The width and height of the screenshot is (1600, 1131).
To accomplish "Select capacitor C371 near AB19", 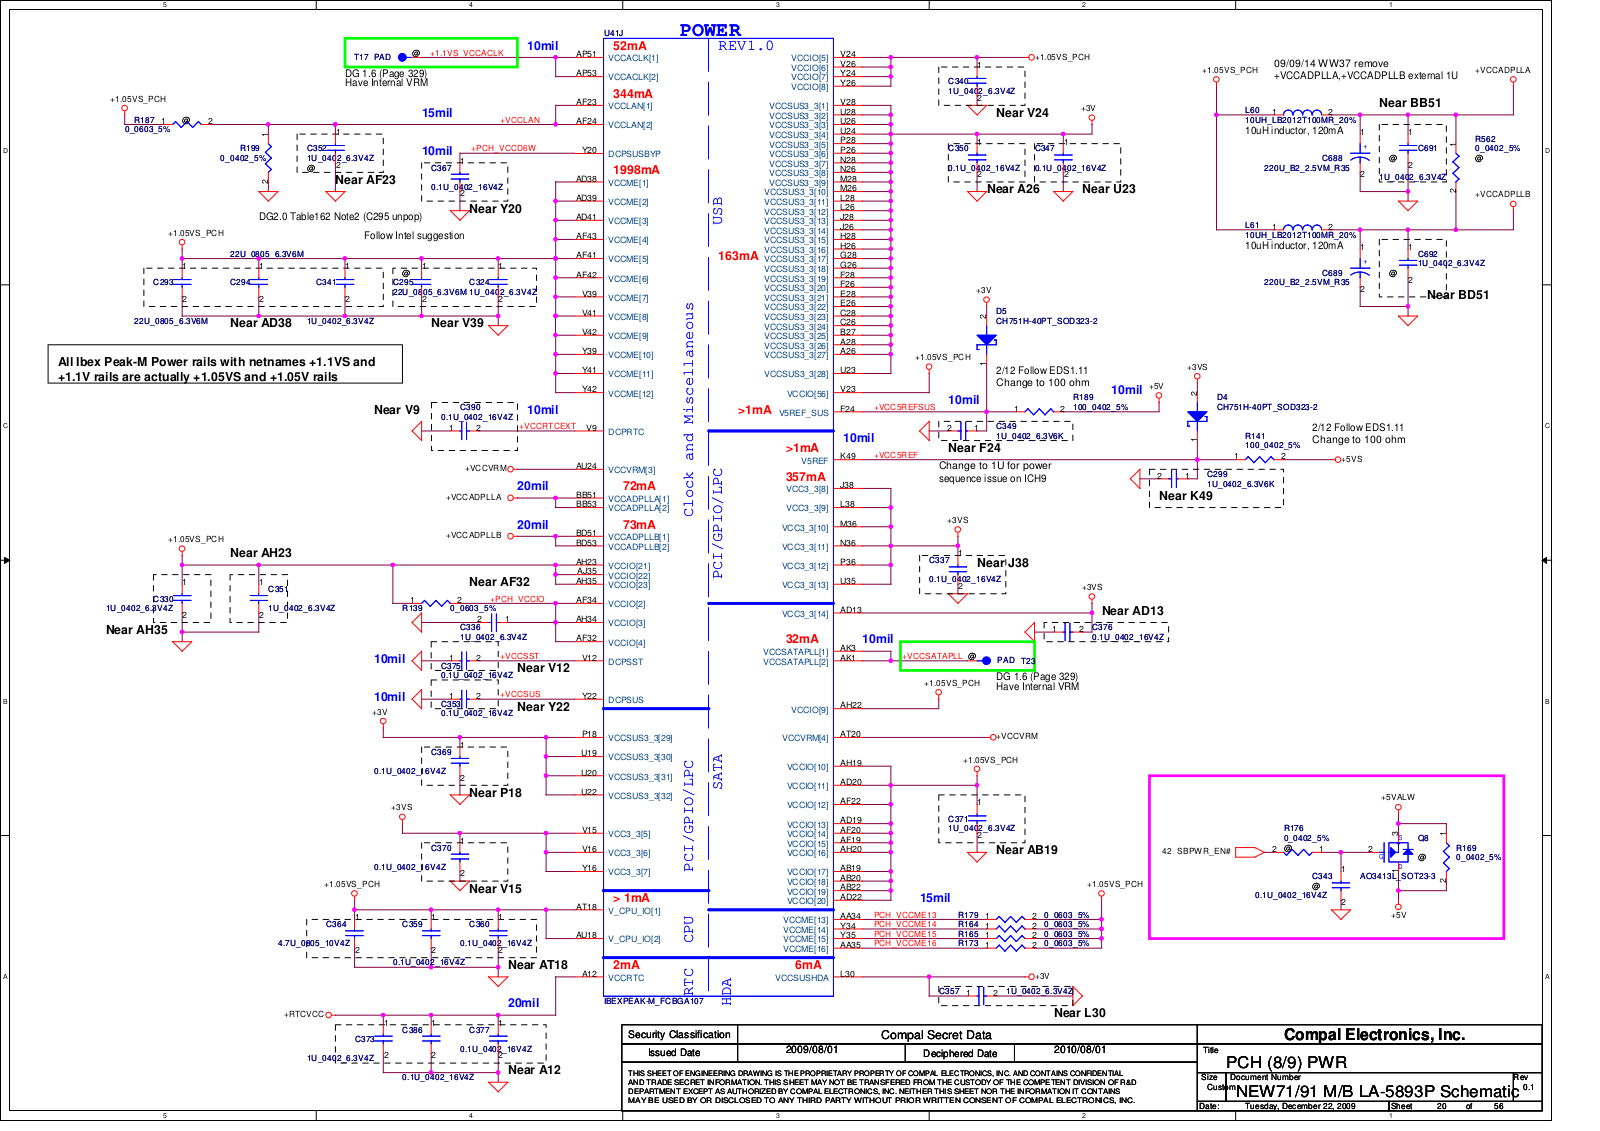I will (977, 819).
